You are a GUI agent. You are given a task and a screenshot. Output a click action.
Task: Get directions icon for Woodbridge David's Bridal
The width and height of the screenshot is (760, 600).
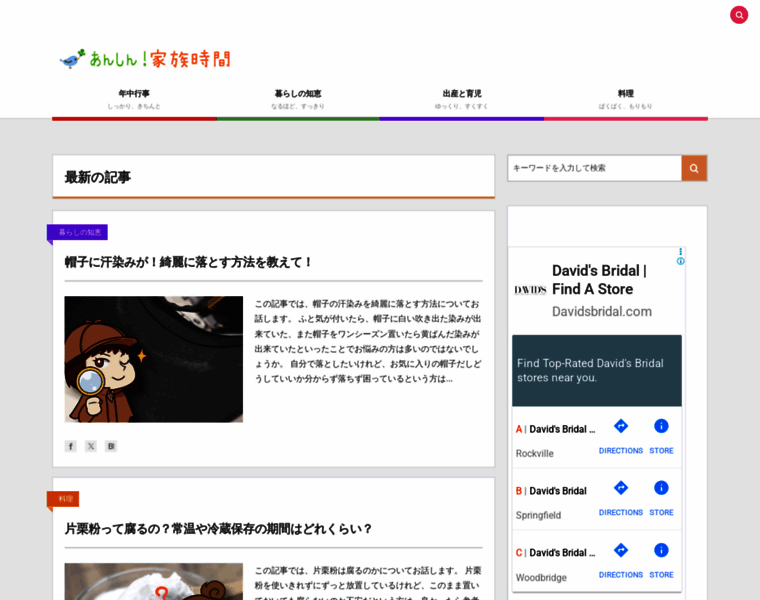(x=621, y=550)
